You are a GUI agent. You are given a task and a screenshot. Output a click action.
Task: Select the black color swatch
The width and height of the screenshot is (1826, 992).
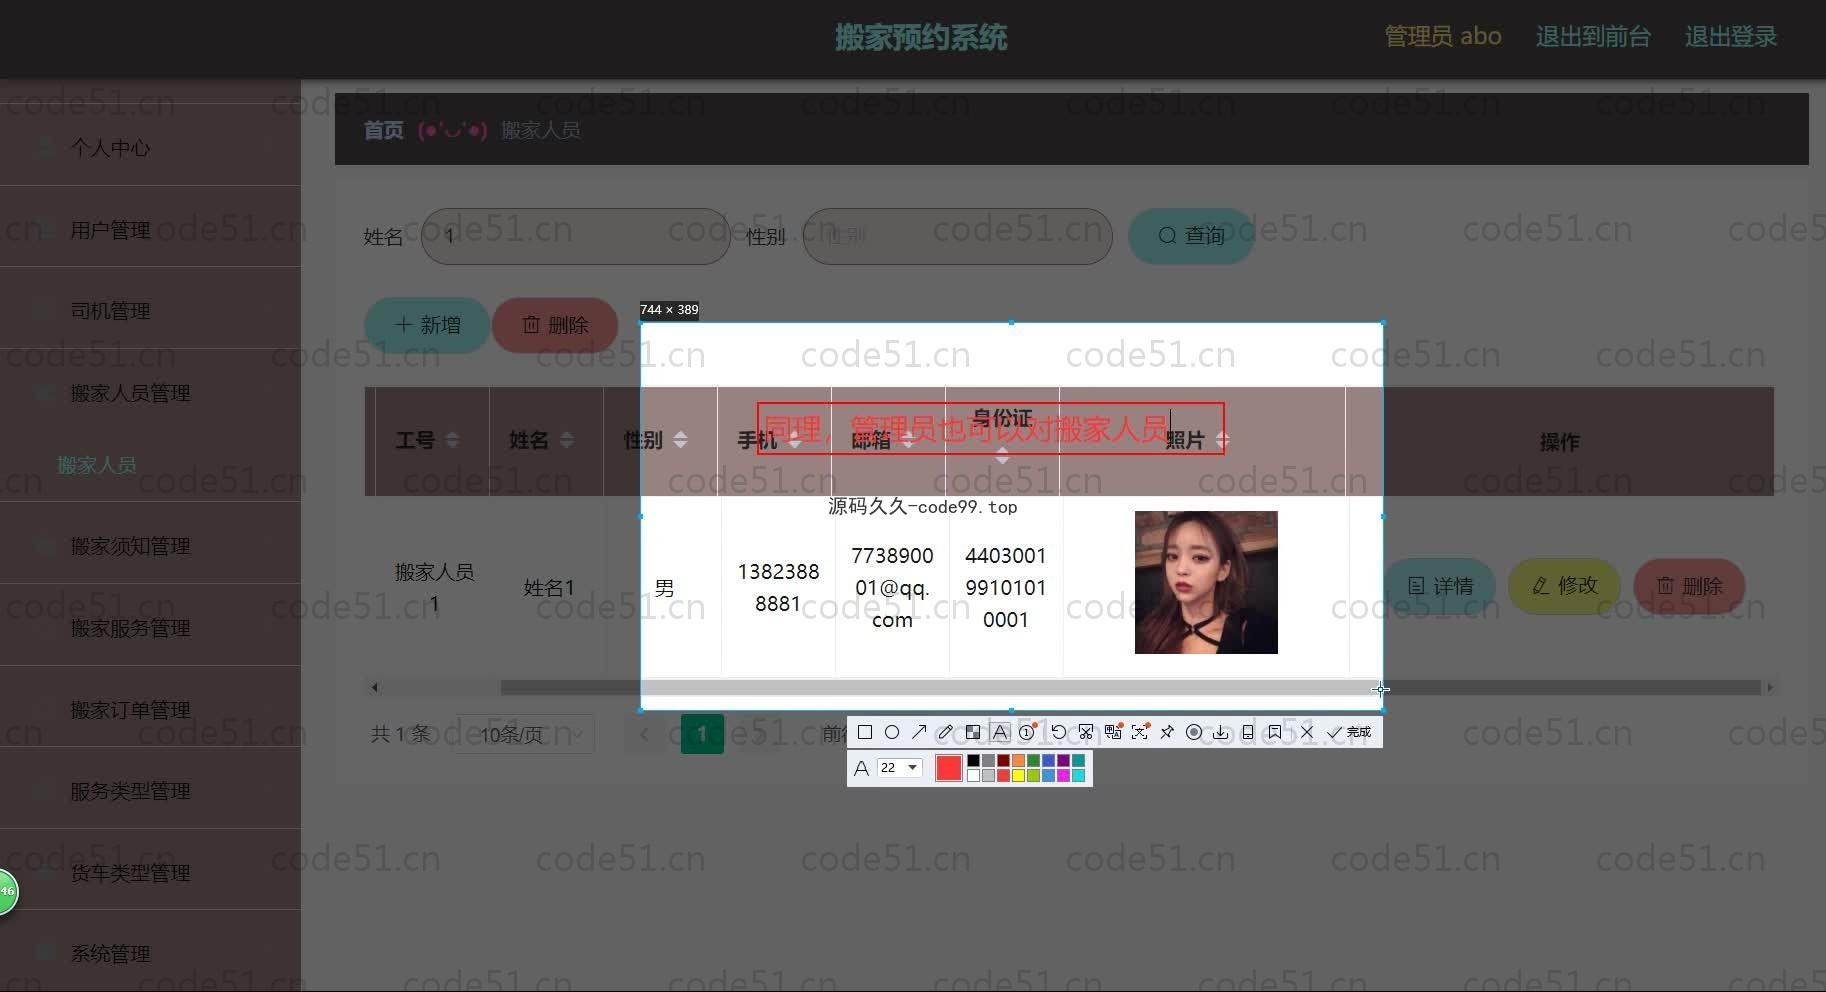click(x=973, y=761)
